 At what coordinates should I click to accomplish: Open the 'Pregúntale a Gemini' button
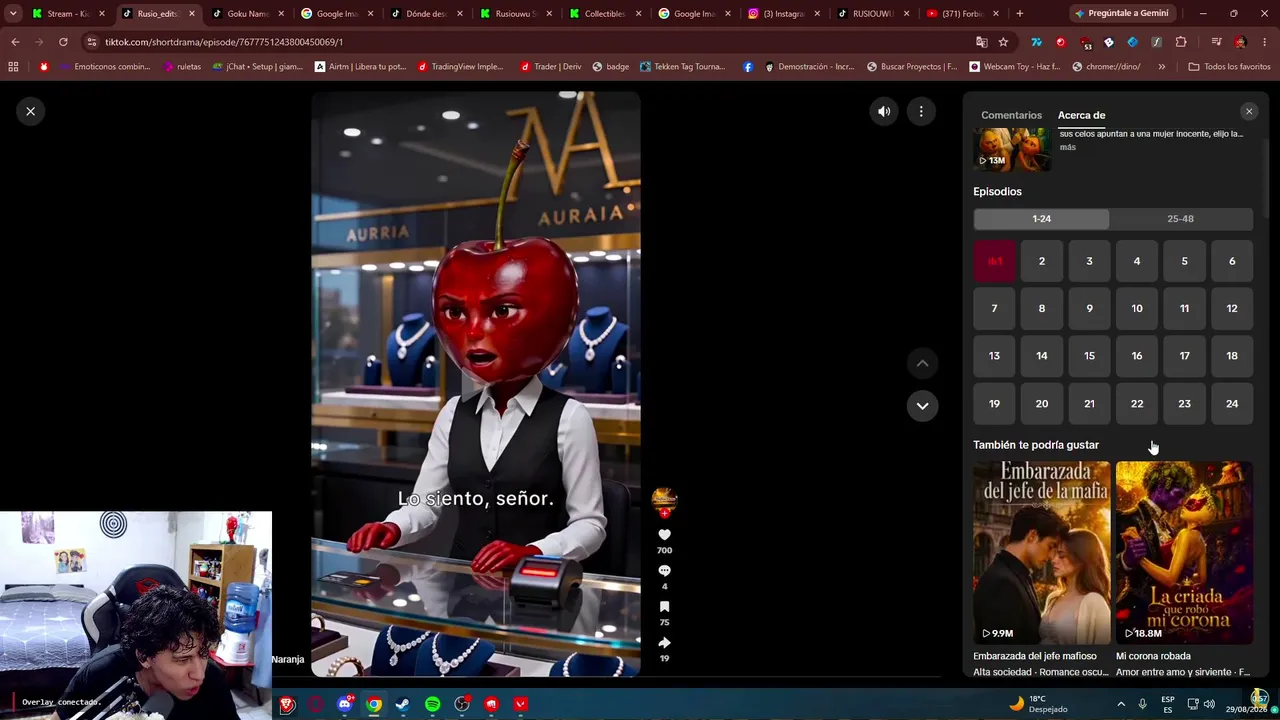point(1122,13)
